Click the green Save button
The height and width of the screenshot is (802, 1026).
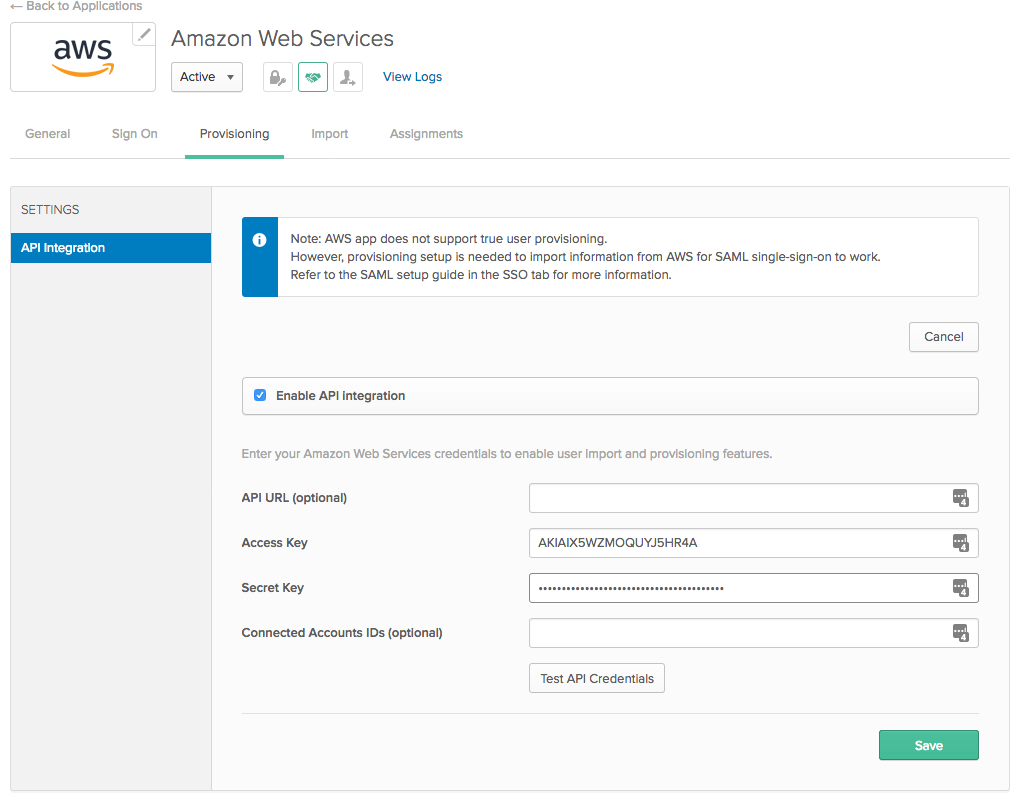(x=929, y=745)
